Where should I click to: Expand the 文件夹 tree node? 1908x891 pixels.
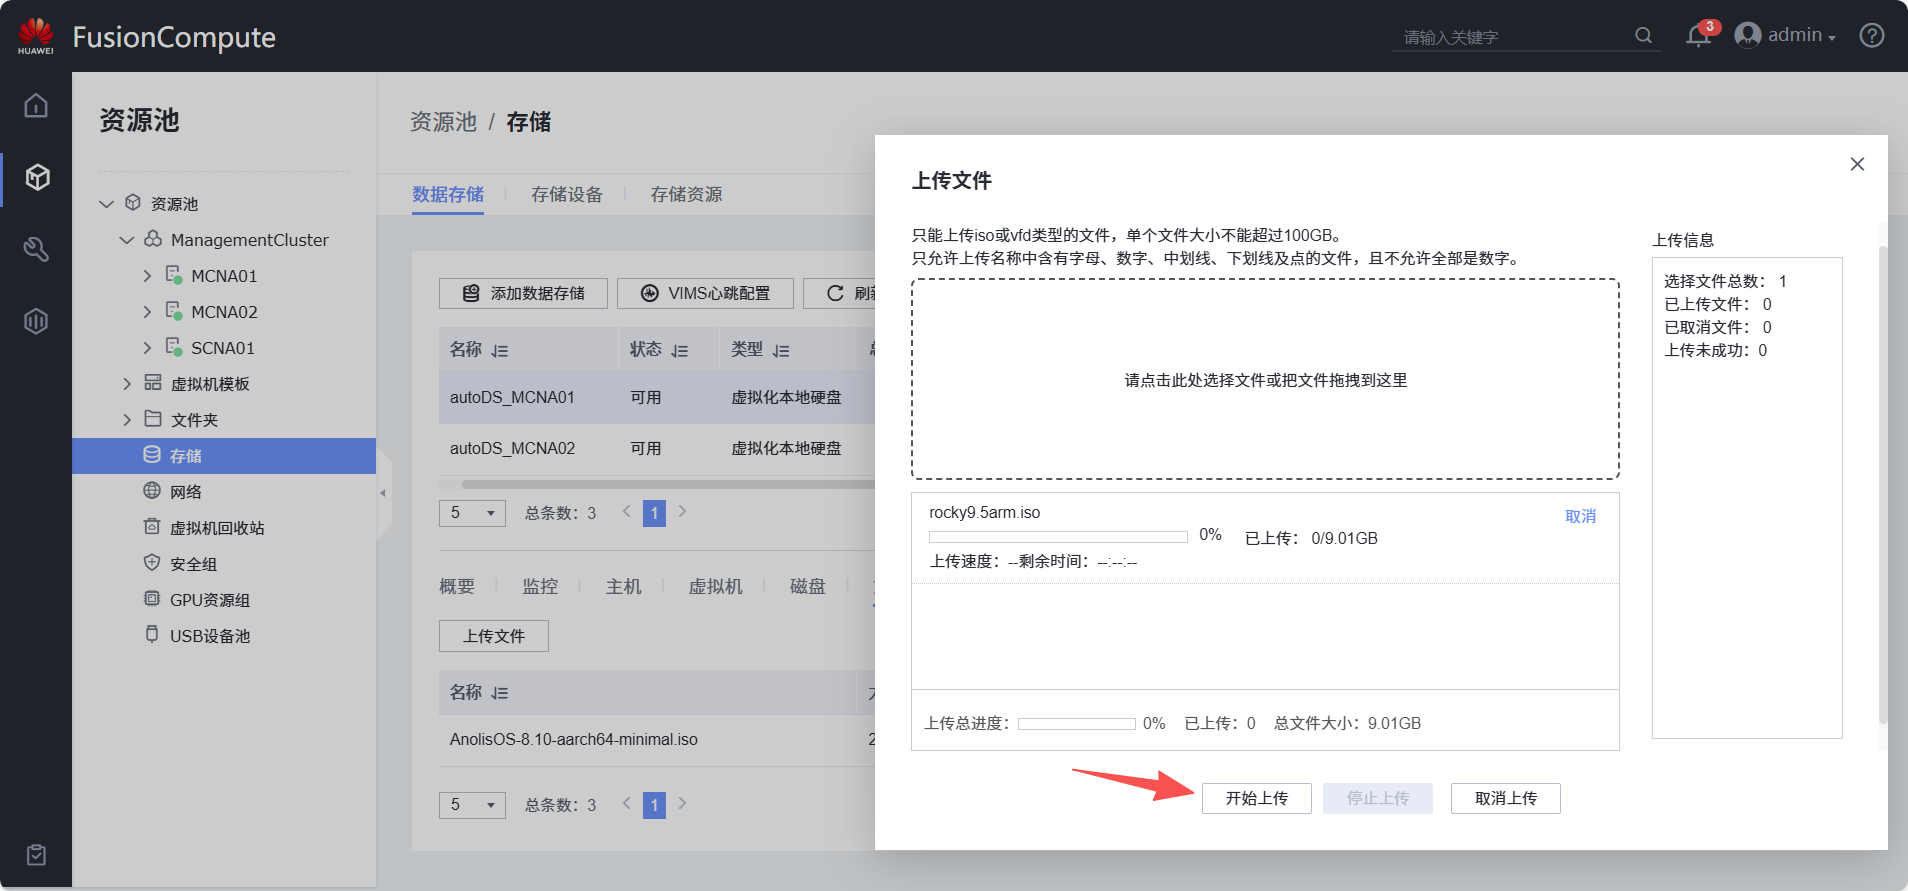tap(127, 420)
